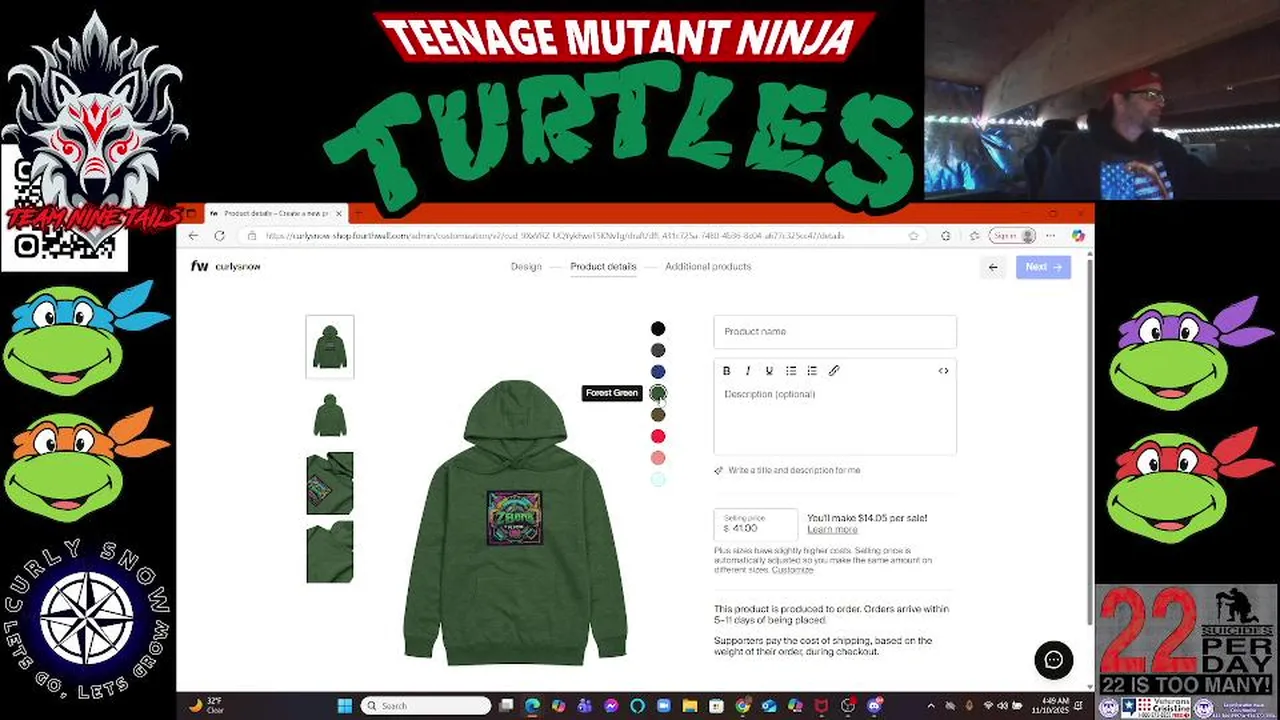This screenshot has width=1280, height=720.
Task: Select the light mint color swatch
Action: (658, 479)
